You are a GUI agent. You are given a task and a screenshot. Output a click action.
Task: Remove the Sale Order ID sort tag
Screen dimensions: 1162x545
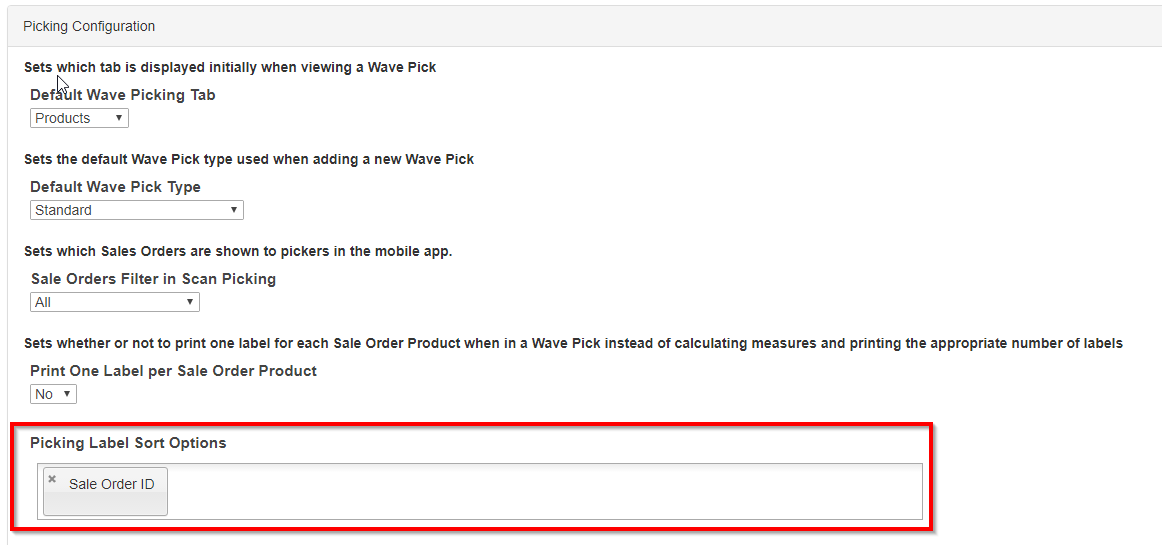click(52, 479)
